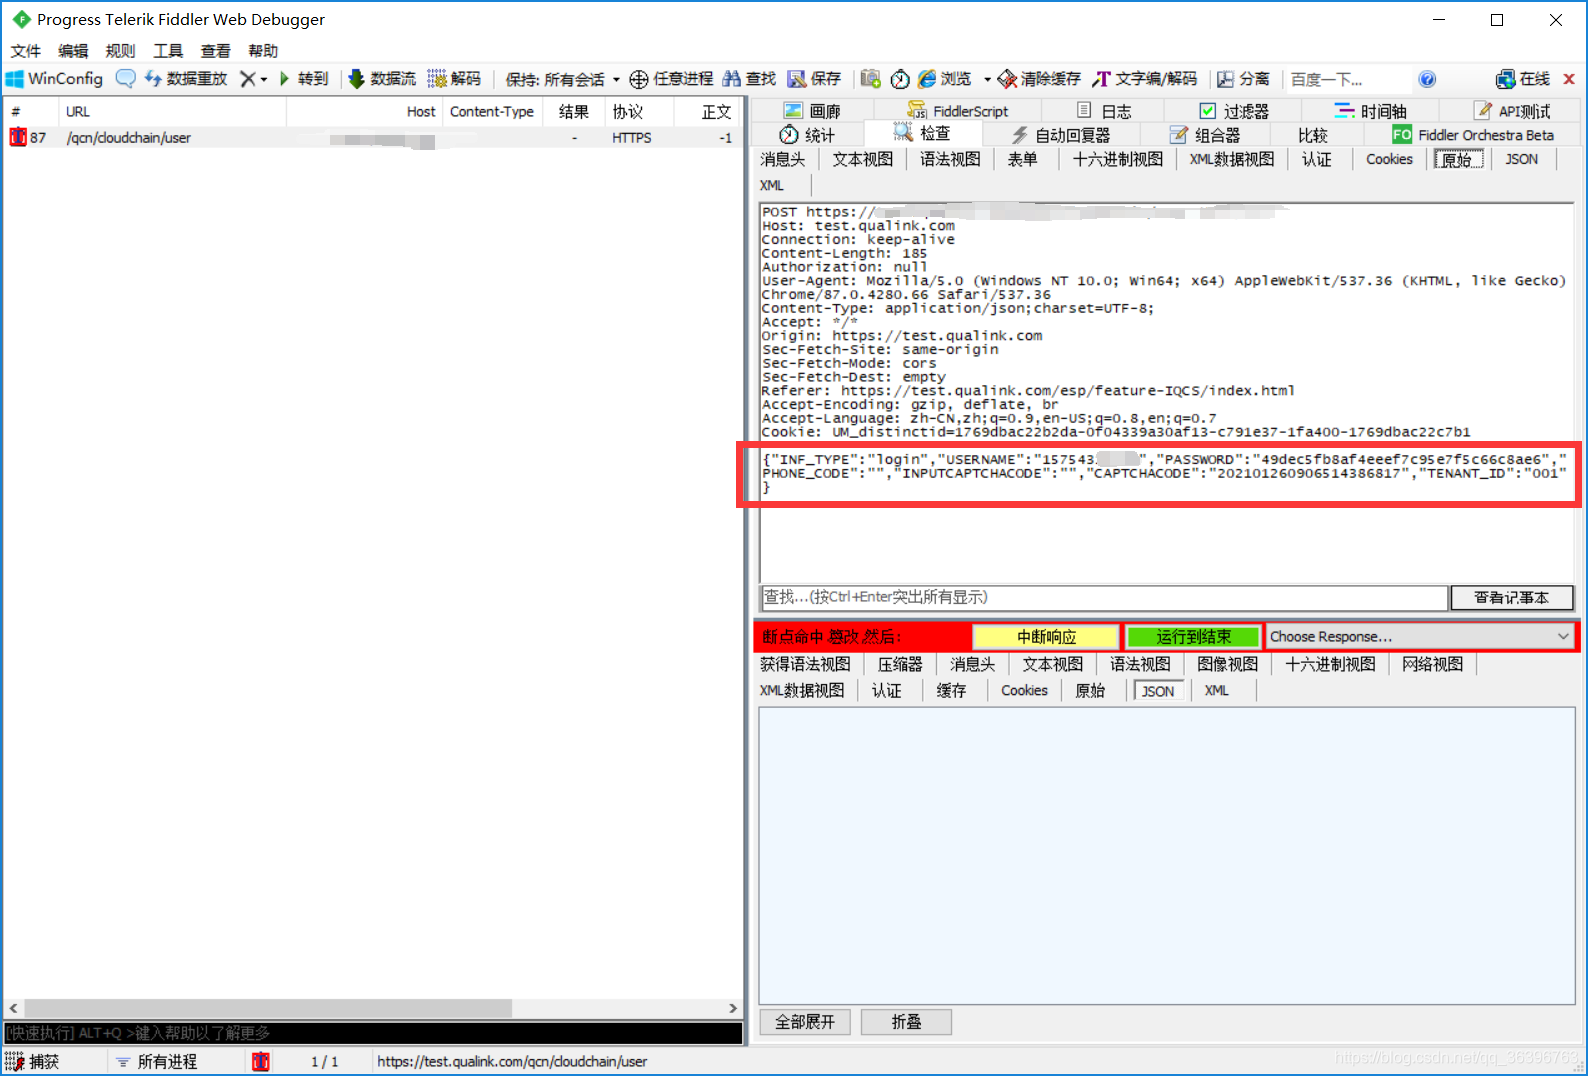1588x1076 pixels.
Task: Close the toolbar with red X
Action: click(x=1569, y=79)
